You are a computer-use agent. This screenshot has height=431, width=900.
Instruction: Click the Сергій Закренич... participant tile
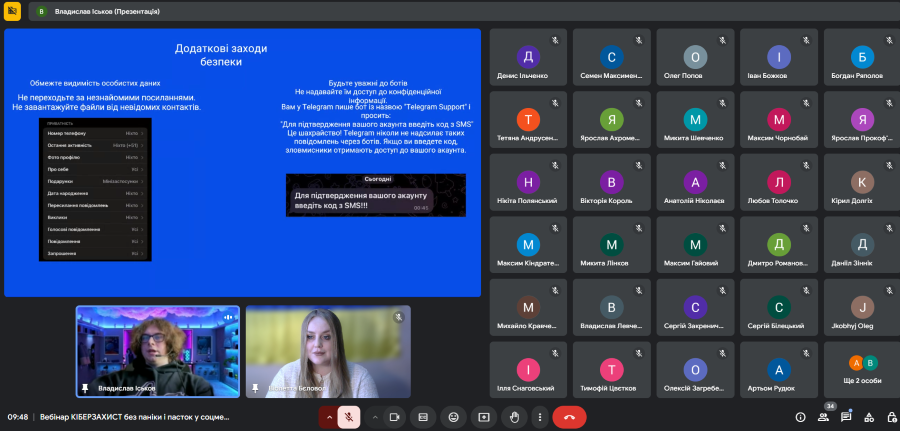[695, 307]
